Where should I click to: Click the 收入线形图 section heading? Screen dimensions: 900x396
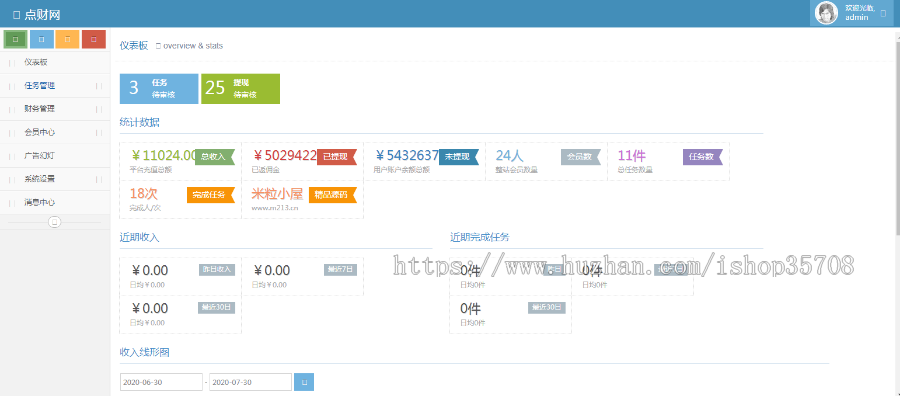(x=145, y=352)
